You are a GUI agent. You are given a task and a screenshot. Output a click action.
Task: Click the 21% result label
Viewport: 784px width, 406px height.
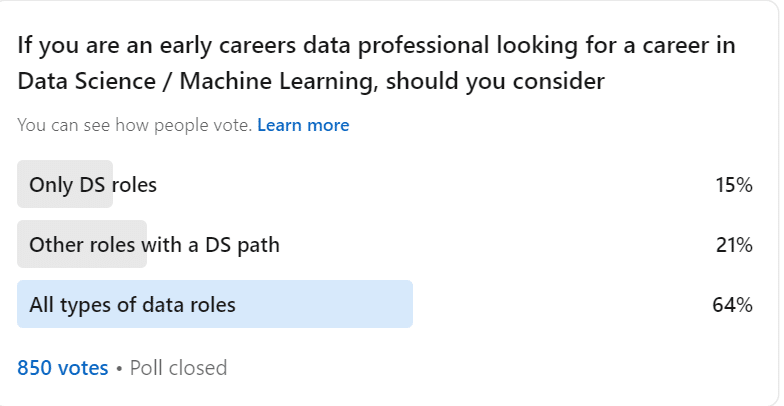(x=734, y=246)
